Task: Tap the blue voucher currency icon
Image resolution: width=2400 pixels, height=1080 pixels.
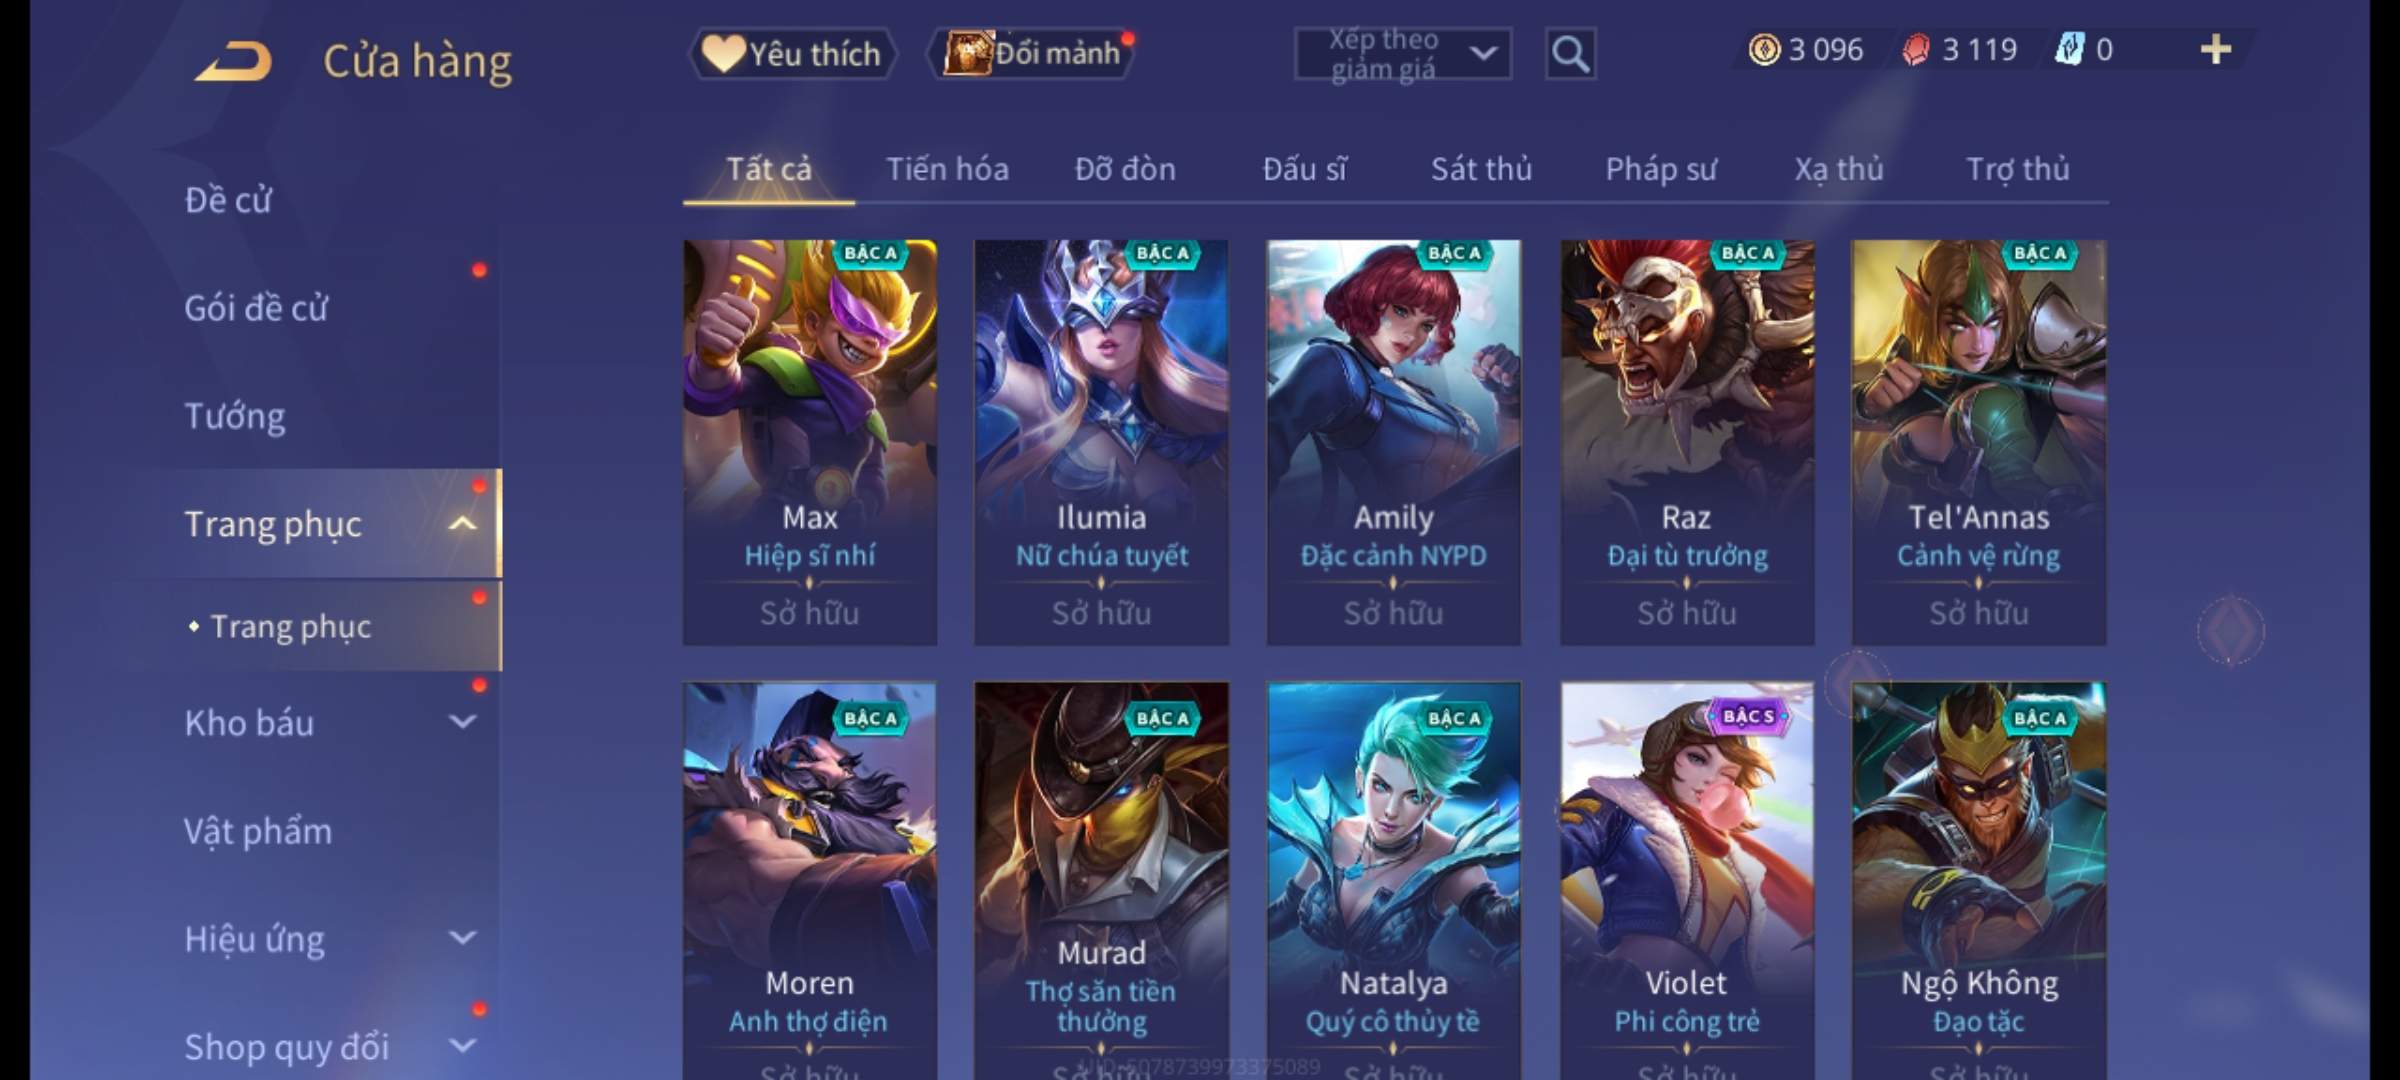Action: 2068,49
